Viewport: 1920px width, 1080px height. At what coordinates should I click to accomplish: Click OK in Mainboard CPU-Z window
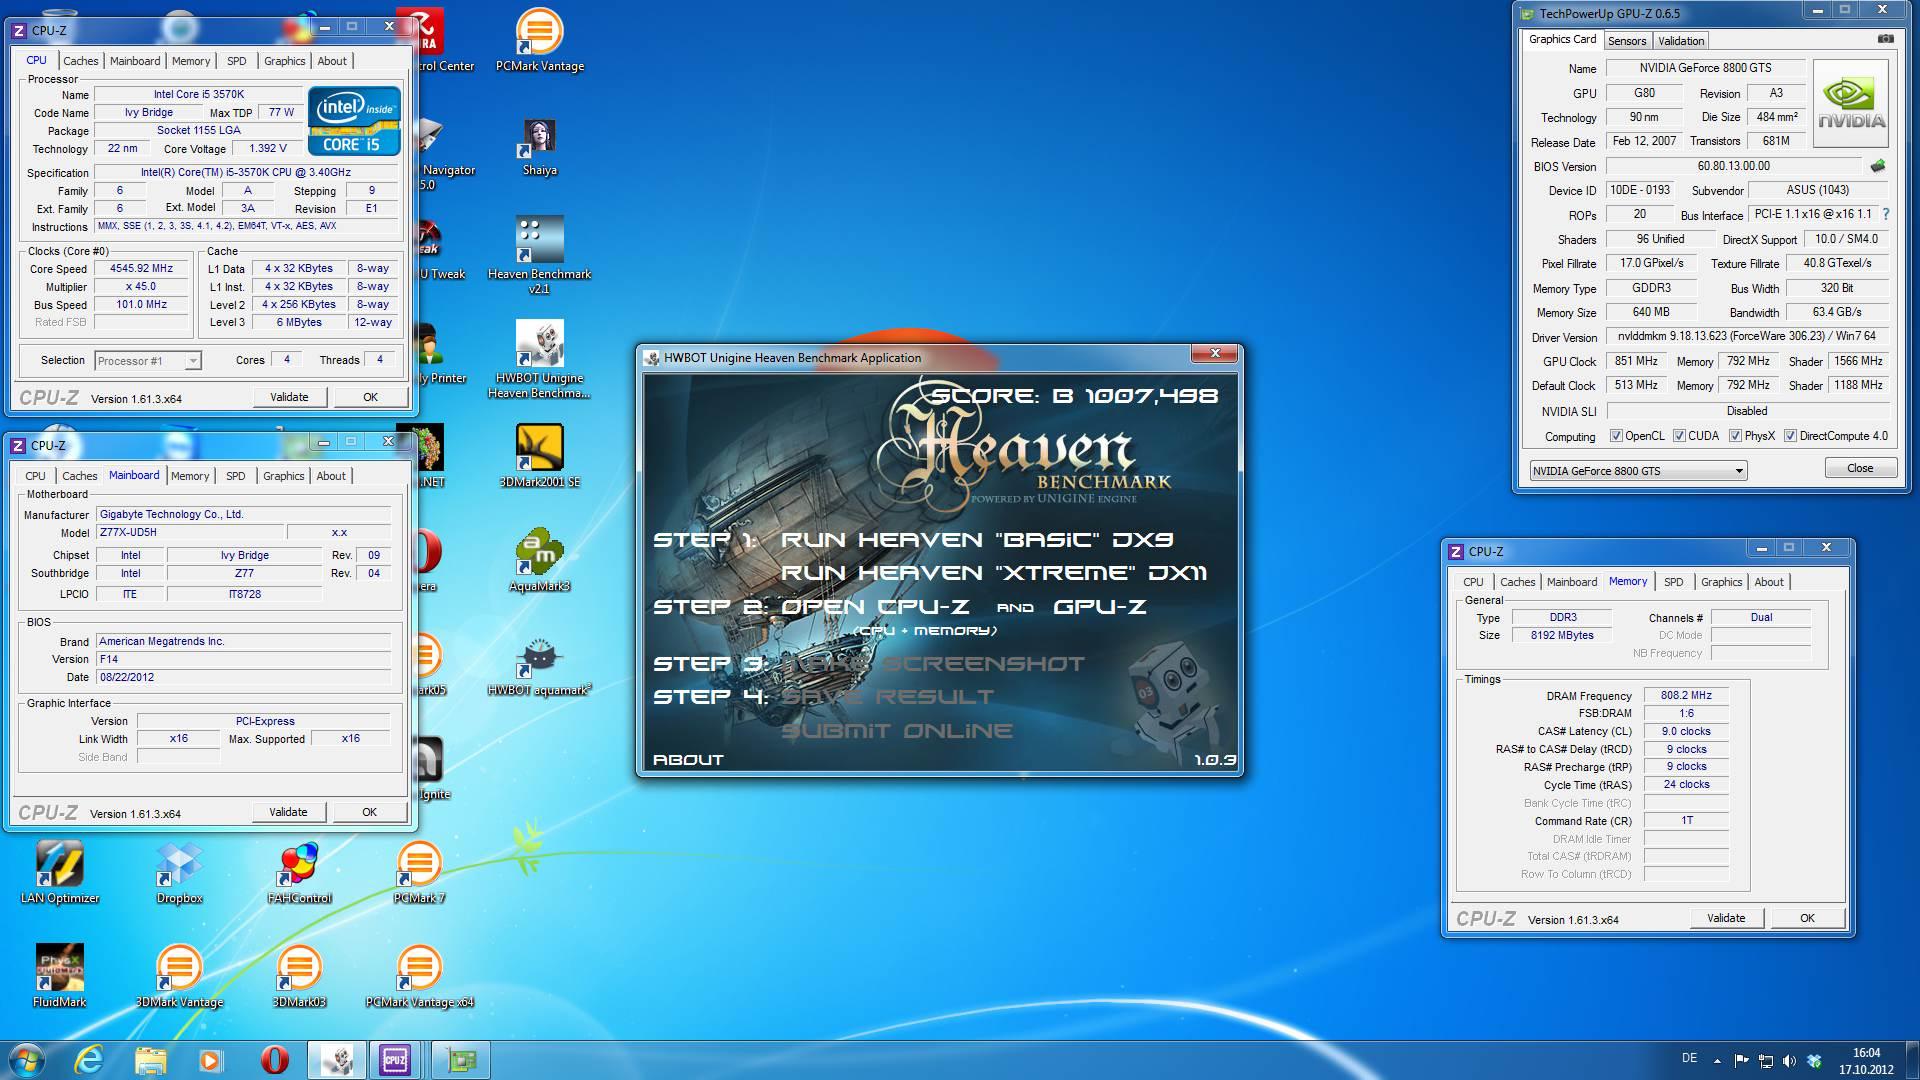(x=369, y=812)
